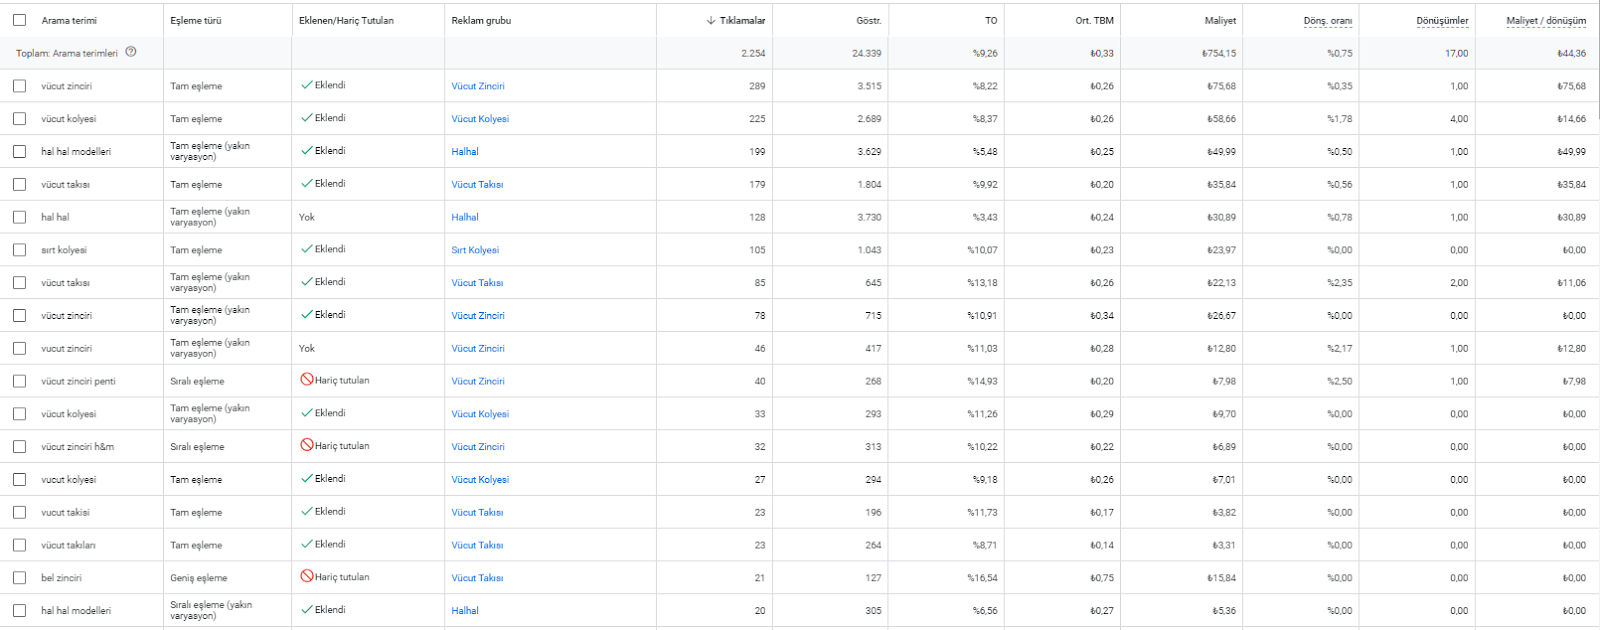Tick checkbox for vucut takisi term

click(x=19, y=512)
